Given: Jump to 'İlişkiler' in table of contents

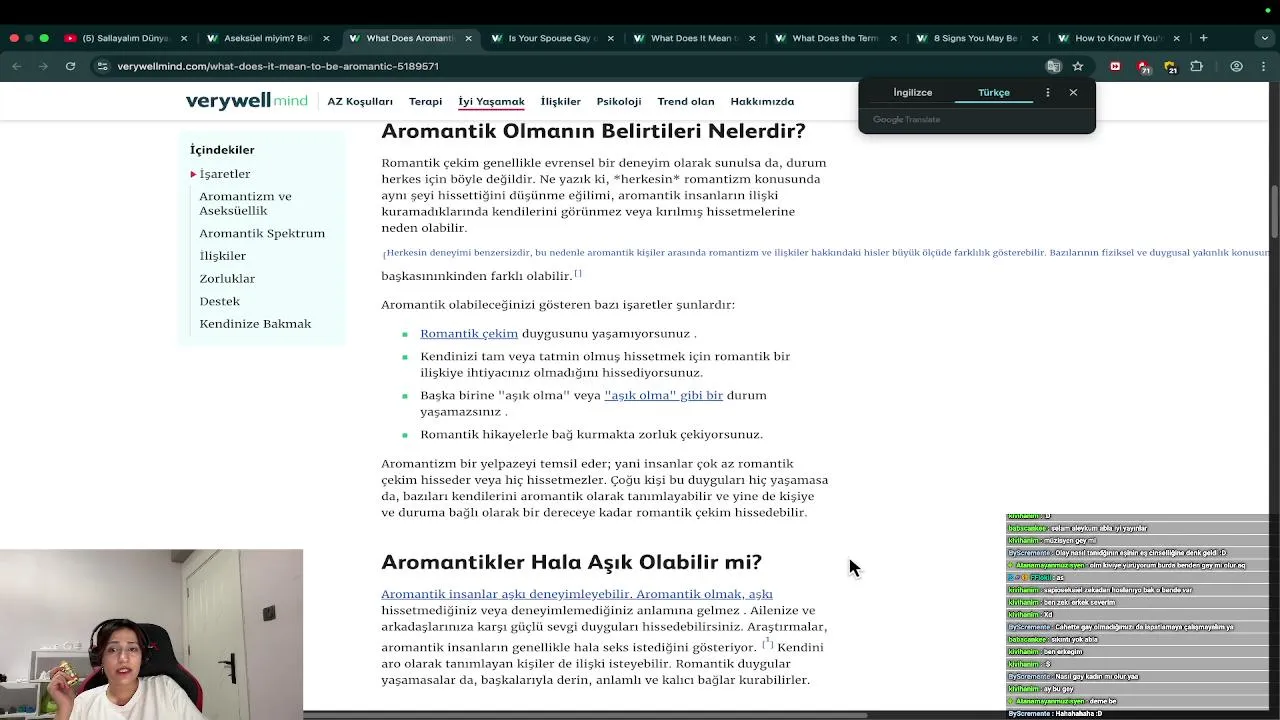Looking at the screenshot, I should pos(222,256).
